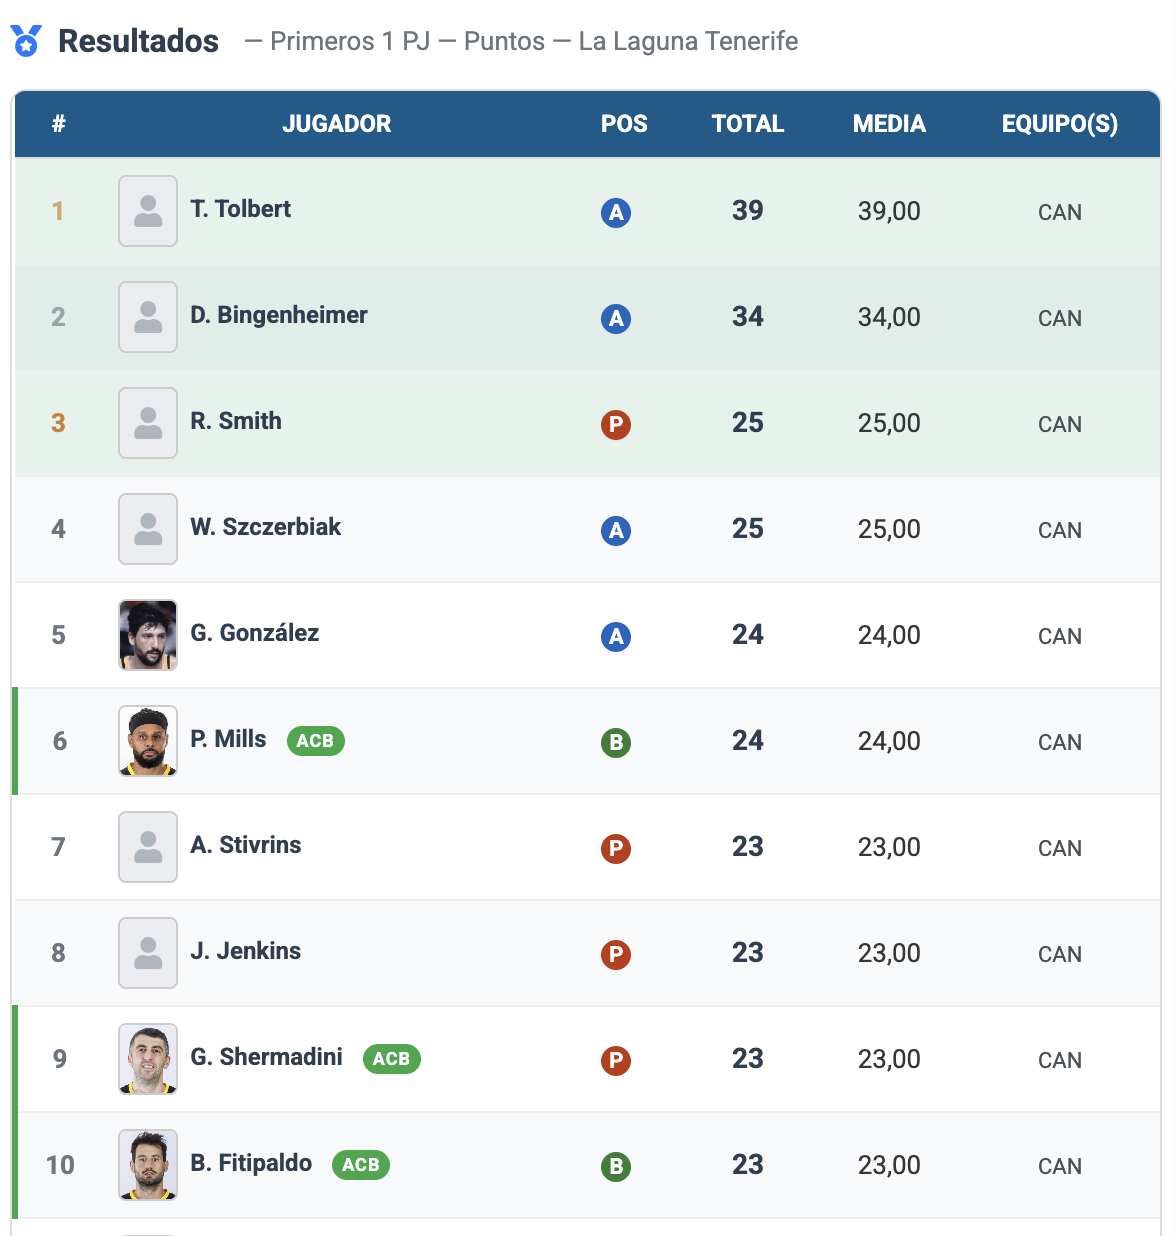Click CAN team label for T. Tolbert
Image resolution: width=1176 pixels, height=1236 pixels.
coord(1059,212)
